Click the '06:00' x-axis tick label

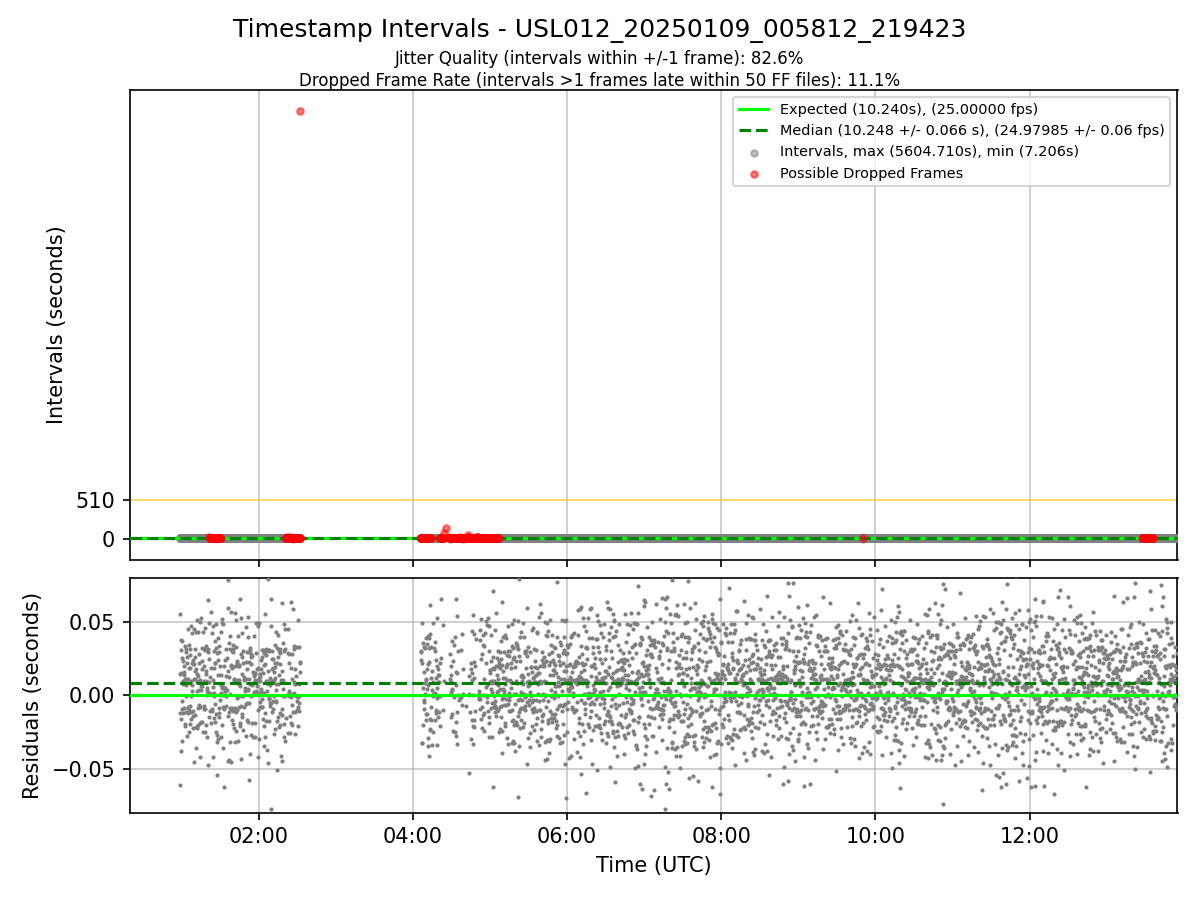(x=567, y=836)
